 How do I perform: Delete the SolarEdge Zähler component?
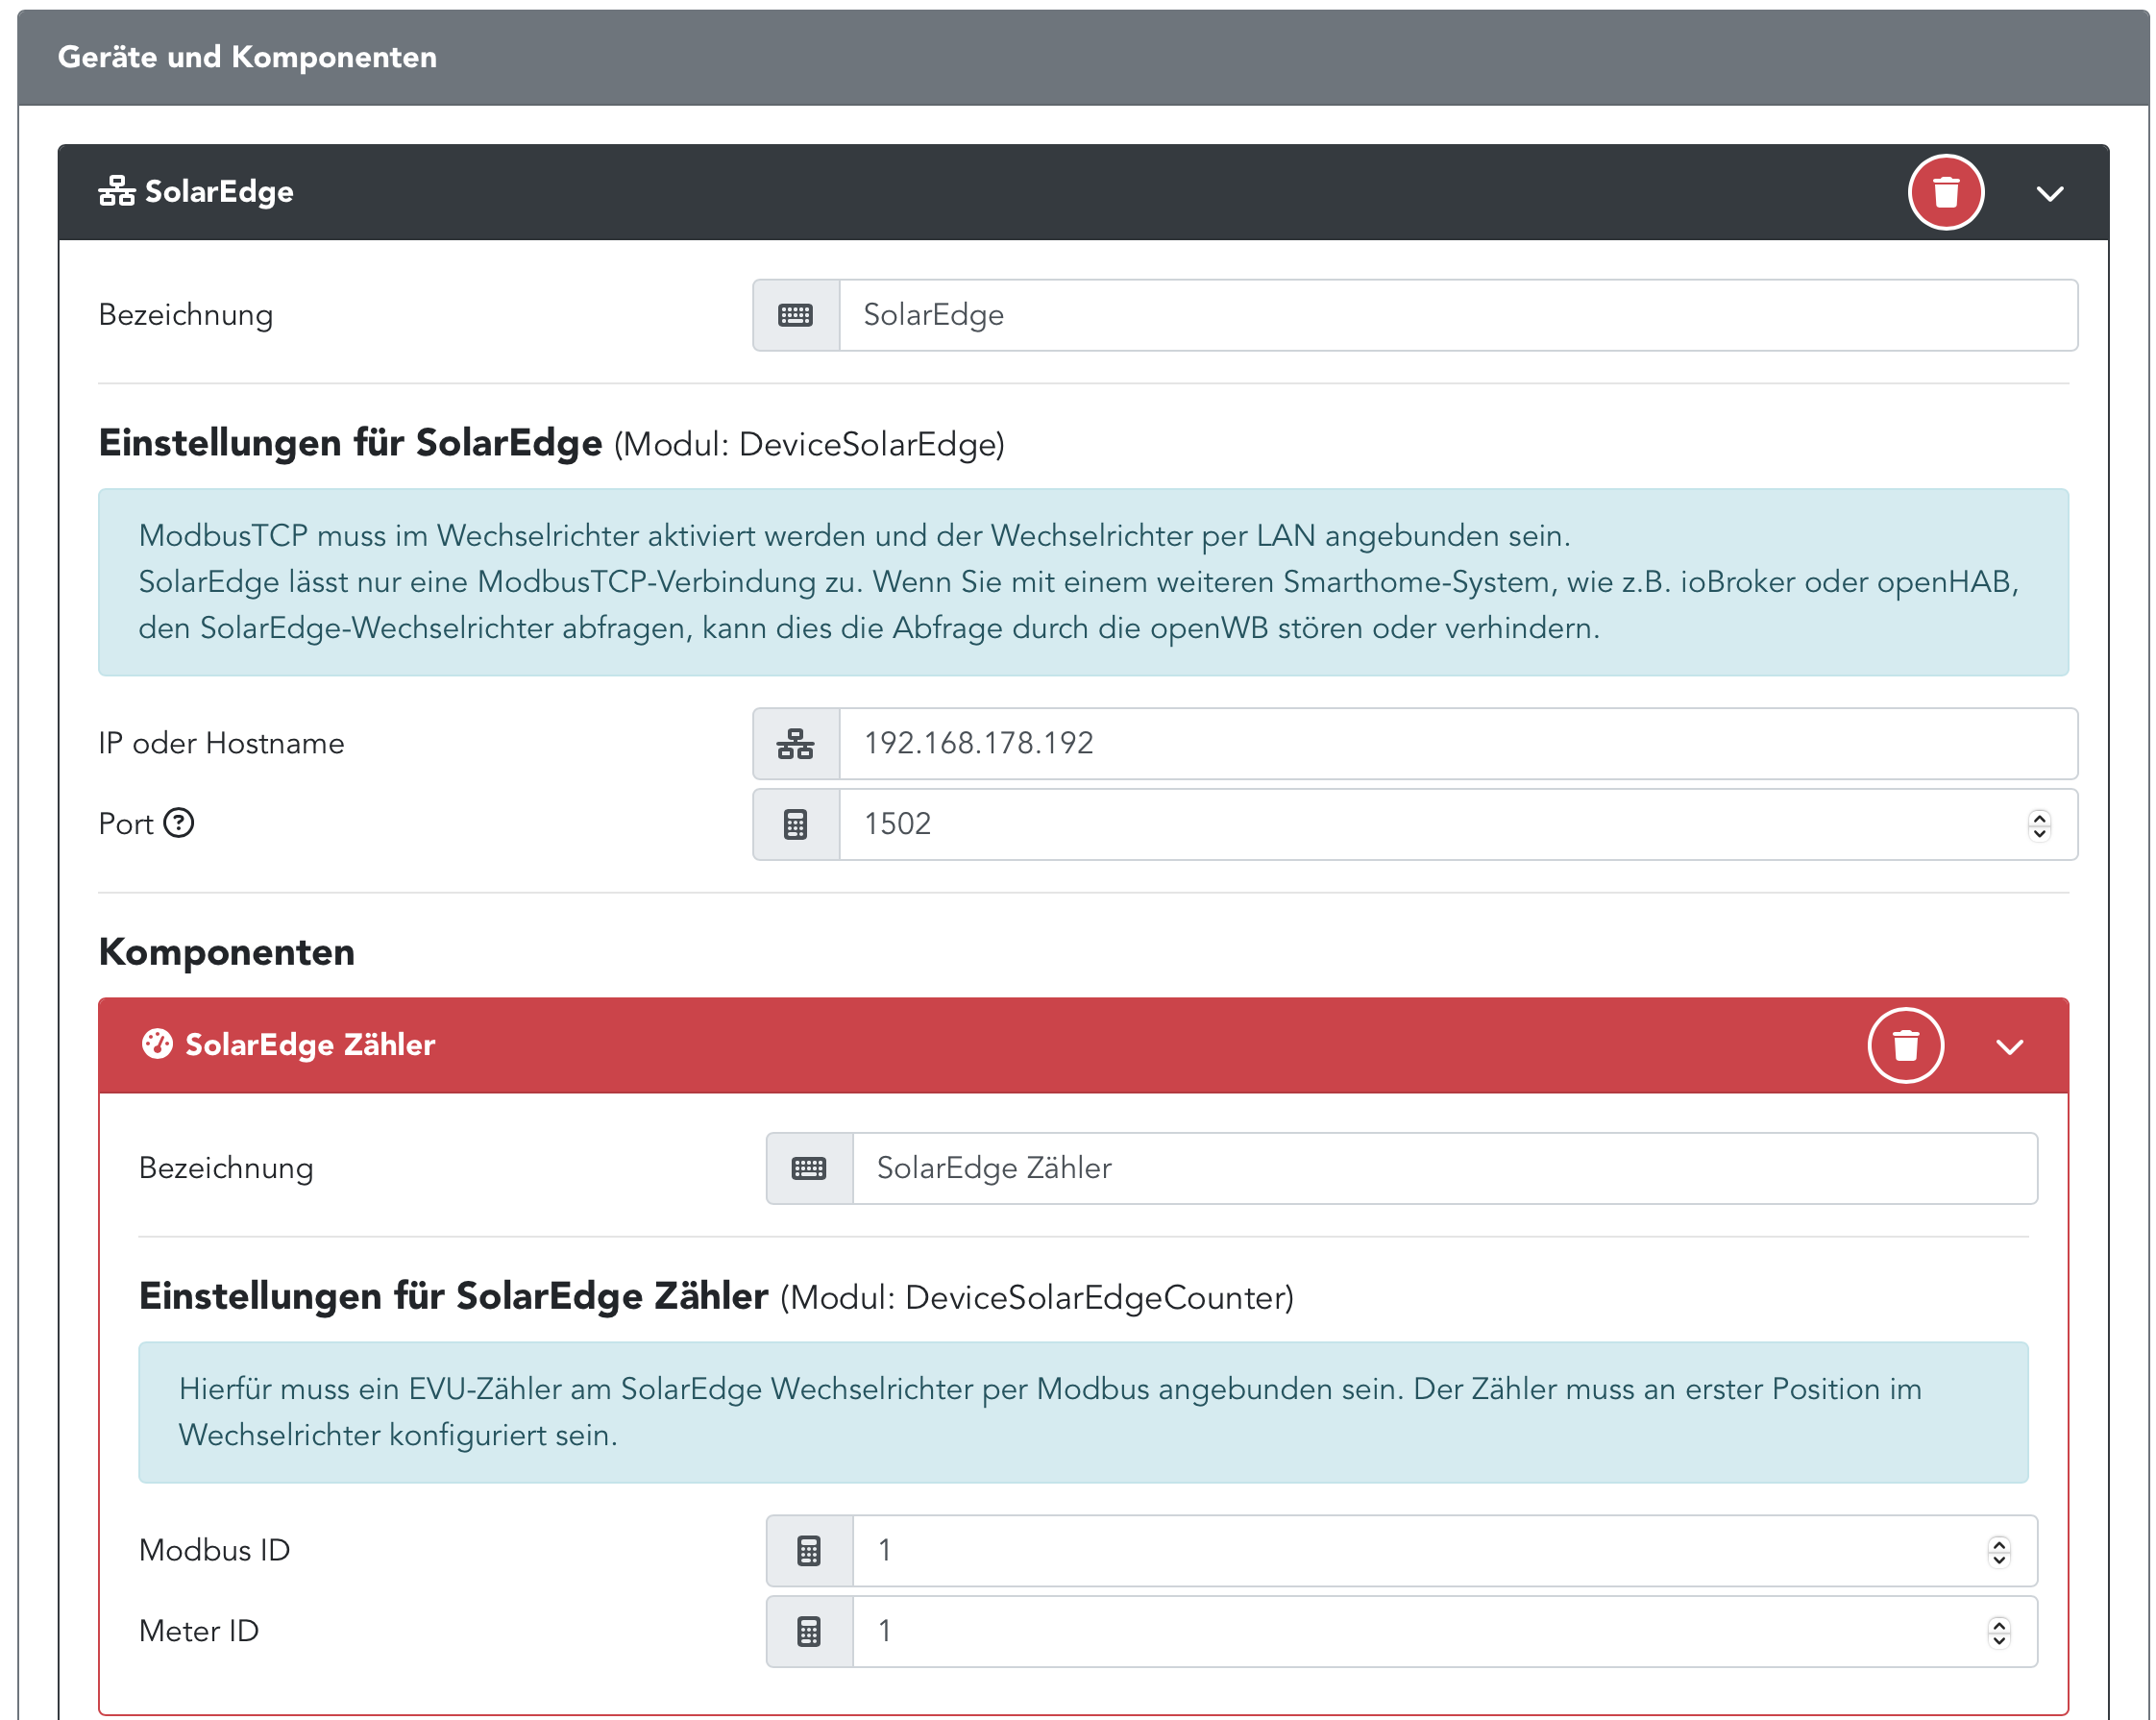1905,1045
